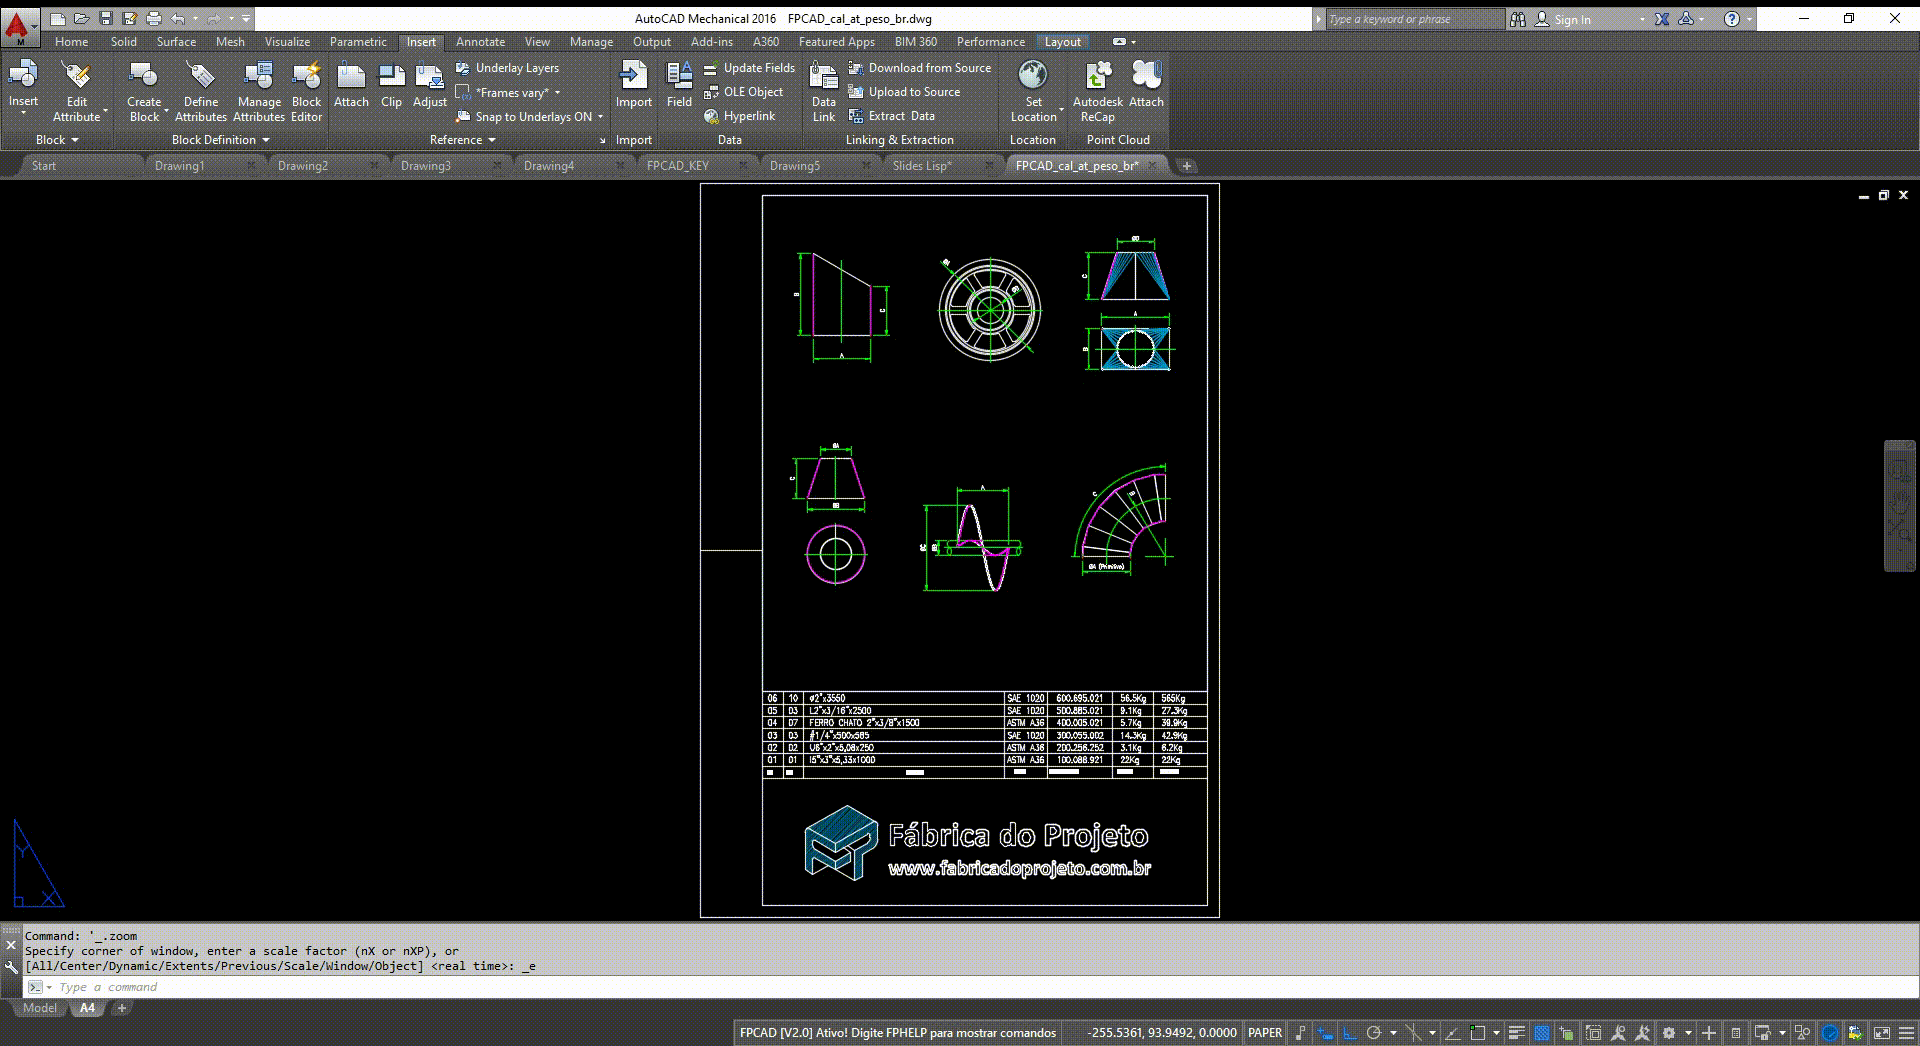Open the Define Attributes tool
This screenshot has width=1920, height=1046.
click(201, 91)
